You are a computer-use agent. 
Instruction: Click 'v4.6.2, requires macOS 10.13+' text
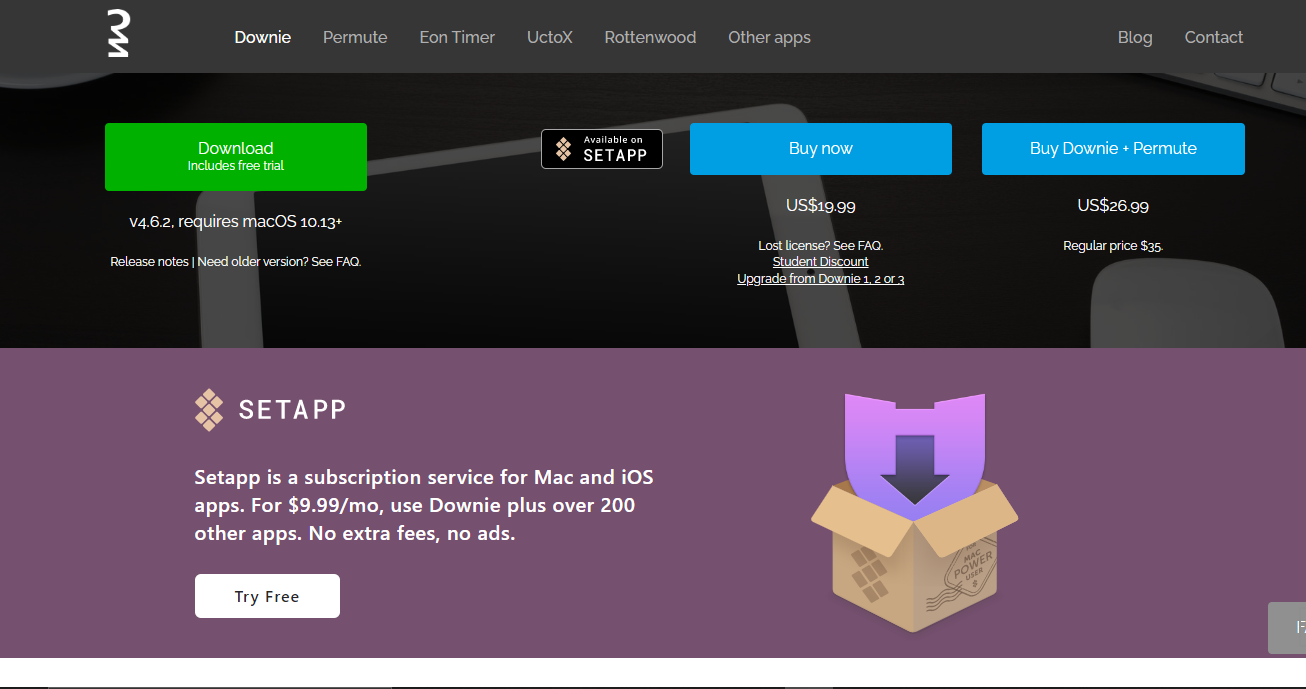[x=236, y=222]
